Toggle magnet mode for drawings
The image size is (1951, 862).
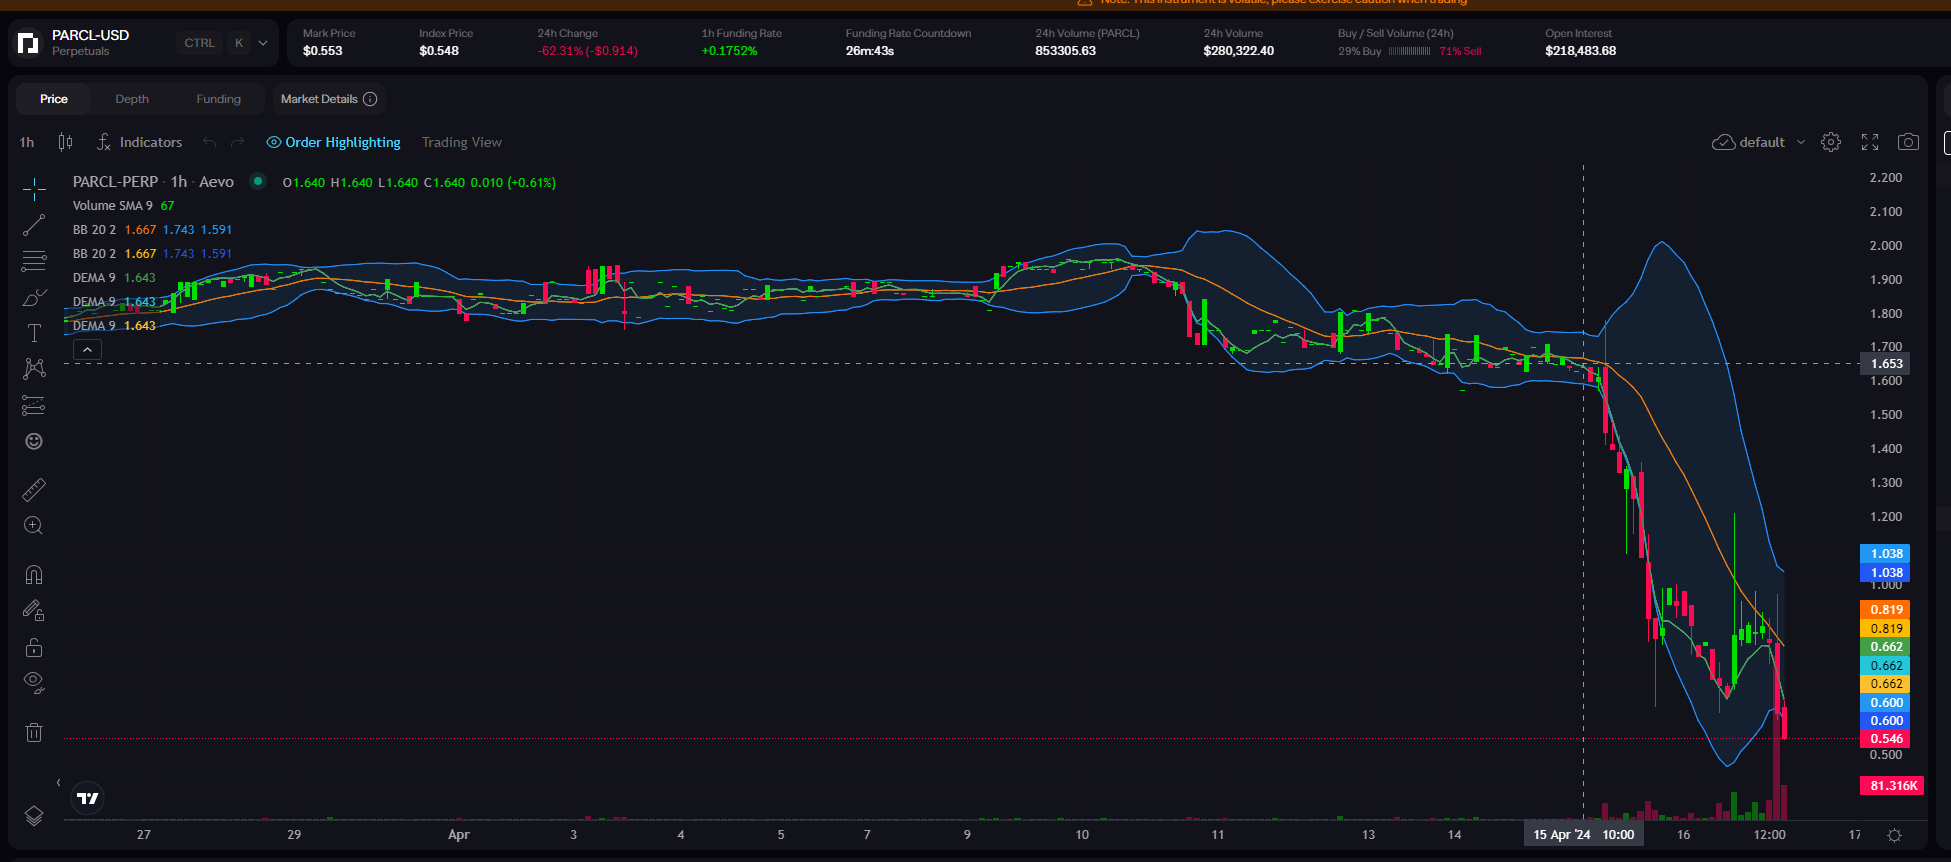pyautogui.click(x=34, y=574)
